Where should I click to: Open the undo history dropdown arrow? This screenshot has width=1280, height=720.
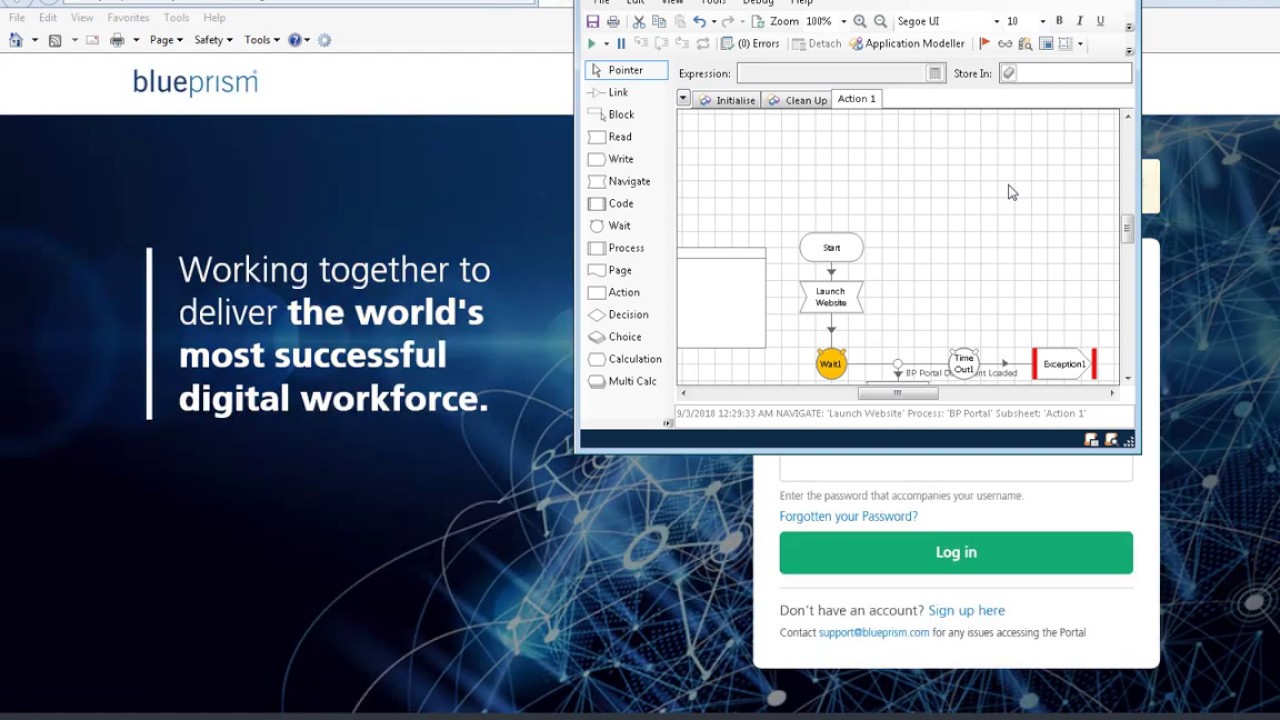(x=714, y=21)
